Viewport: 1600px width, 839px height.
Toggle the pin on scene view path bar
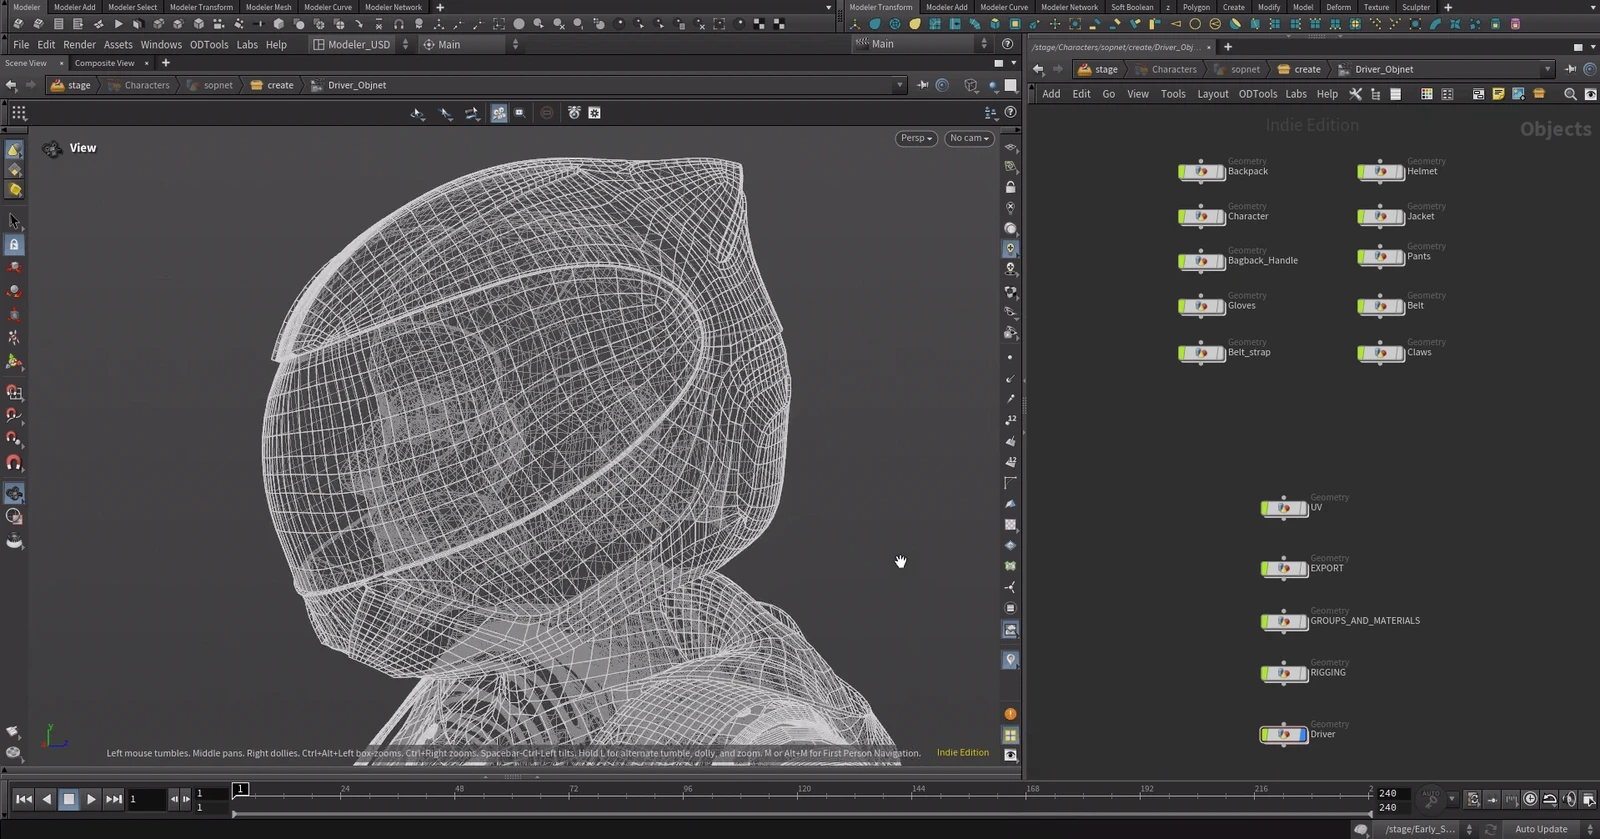click(x=922, y=85)
